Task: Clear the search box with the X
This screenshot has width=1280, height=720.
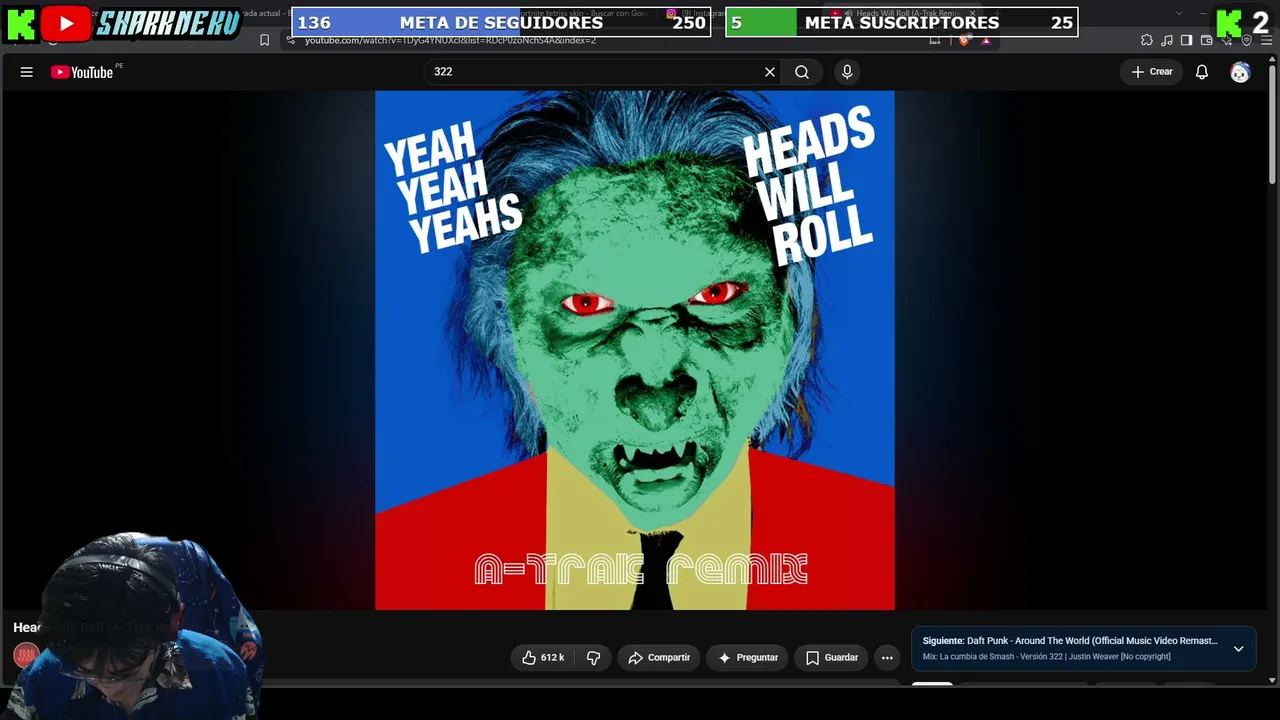Action: pyautogui.click(x=770, y=72)
